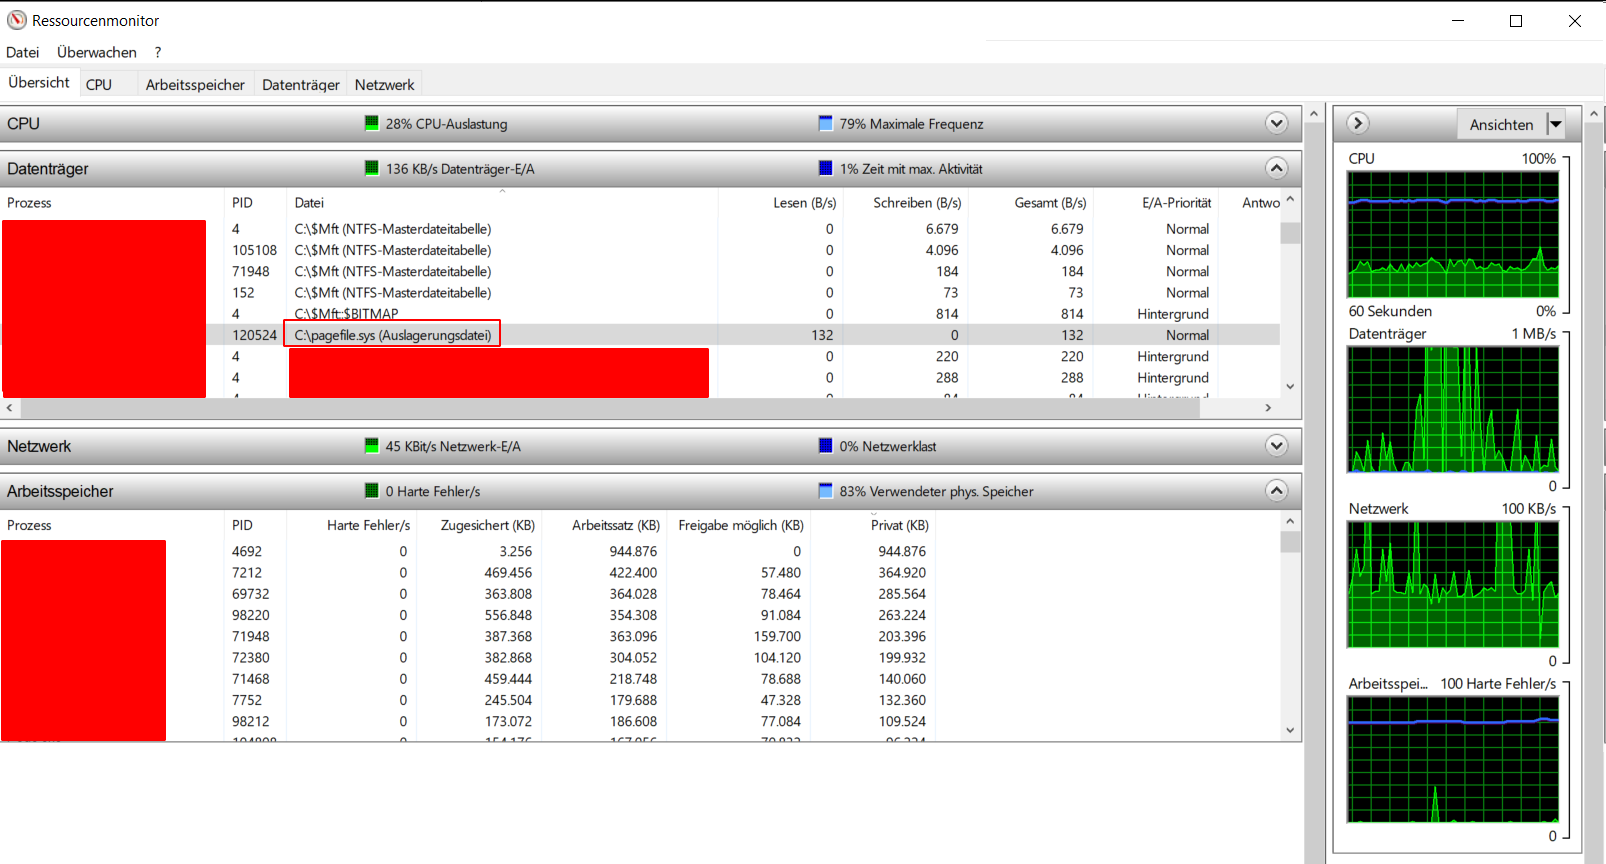Click the Arbeitsspeicher hard faults graph
This screenshot has height=864, width=1606.
pos(1453,760)
